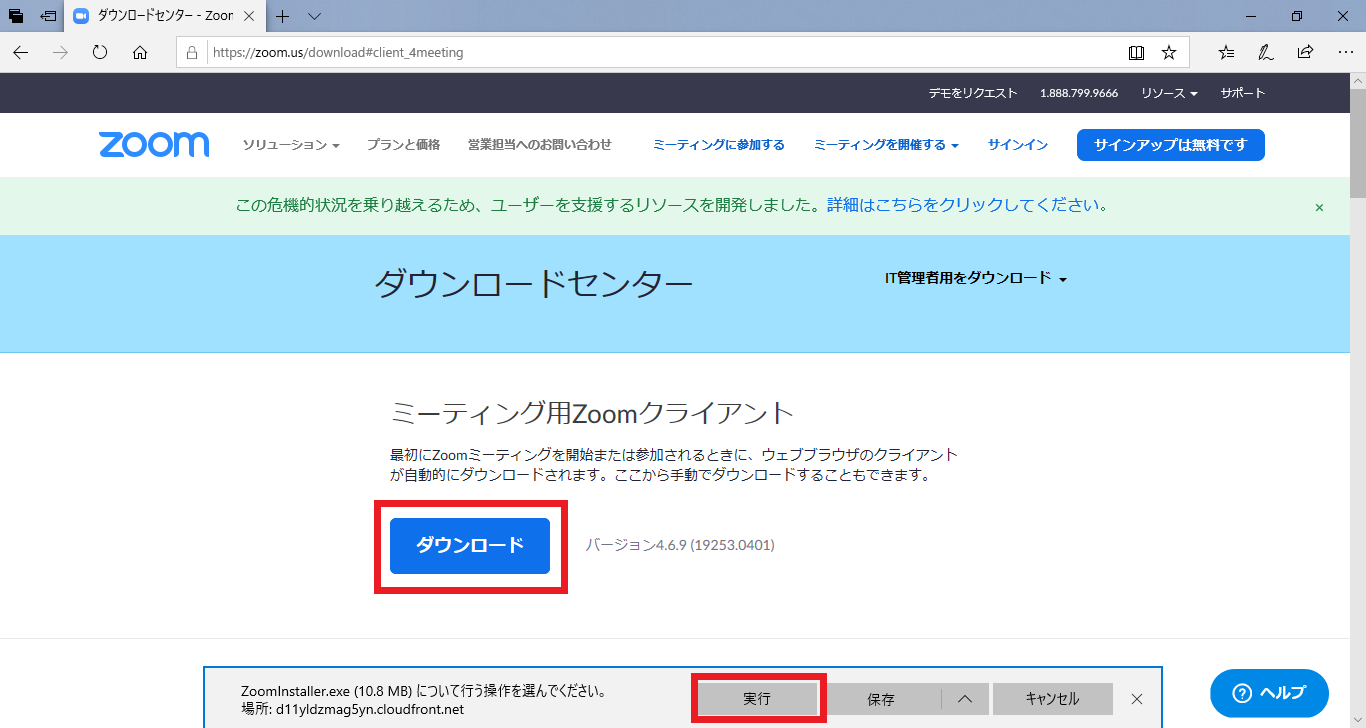The width and height of the screenshot is (1366, 728).
Task: Open the リソース dropdown
Action: (1169, 93)
